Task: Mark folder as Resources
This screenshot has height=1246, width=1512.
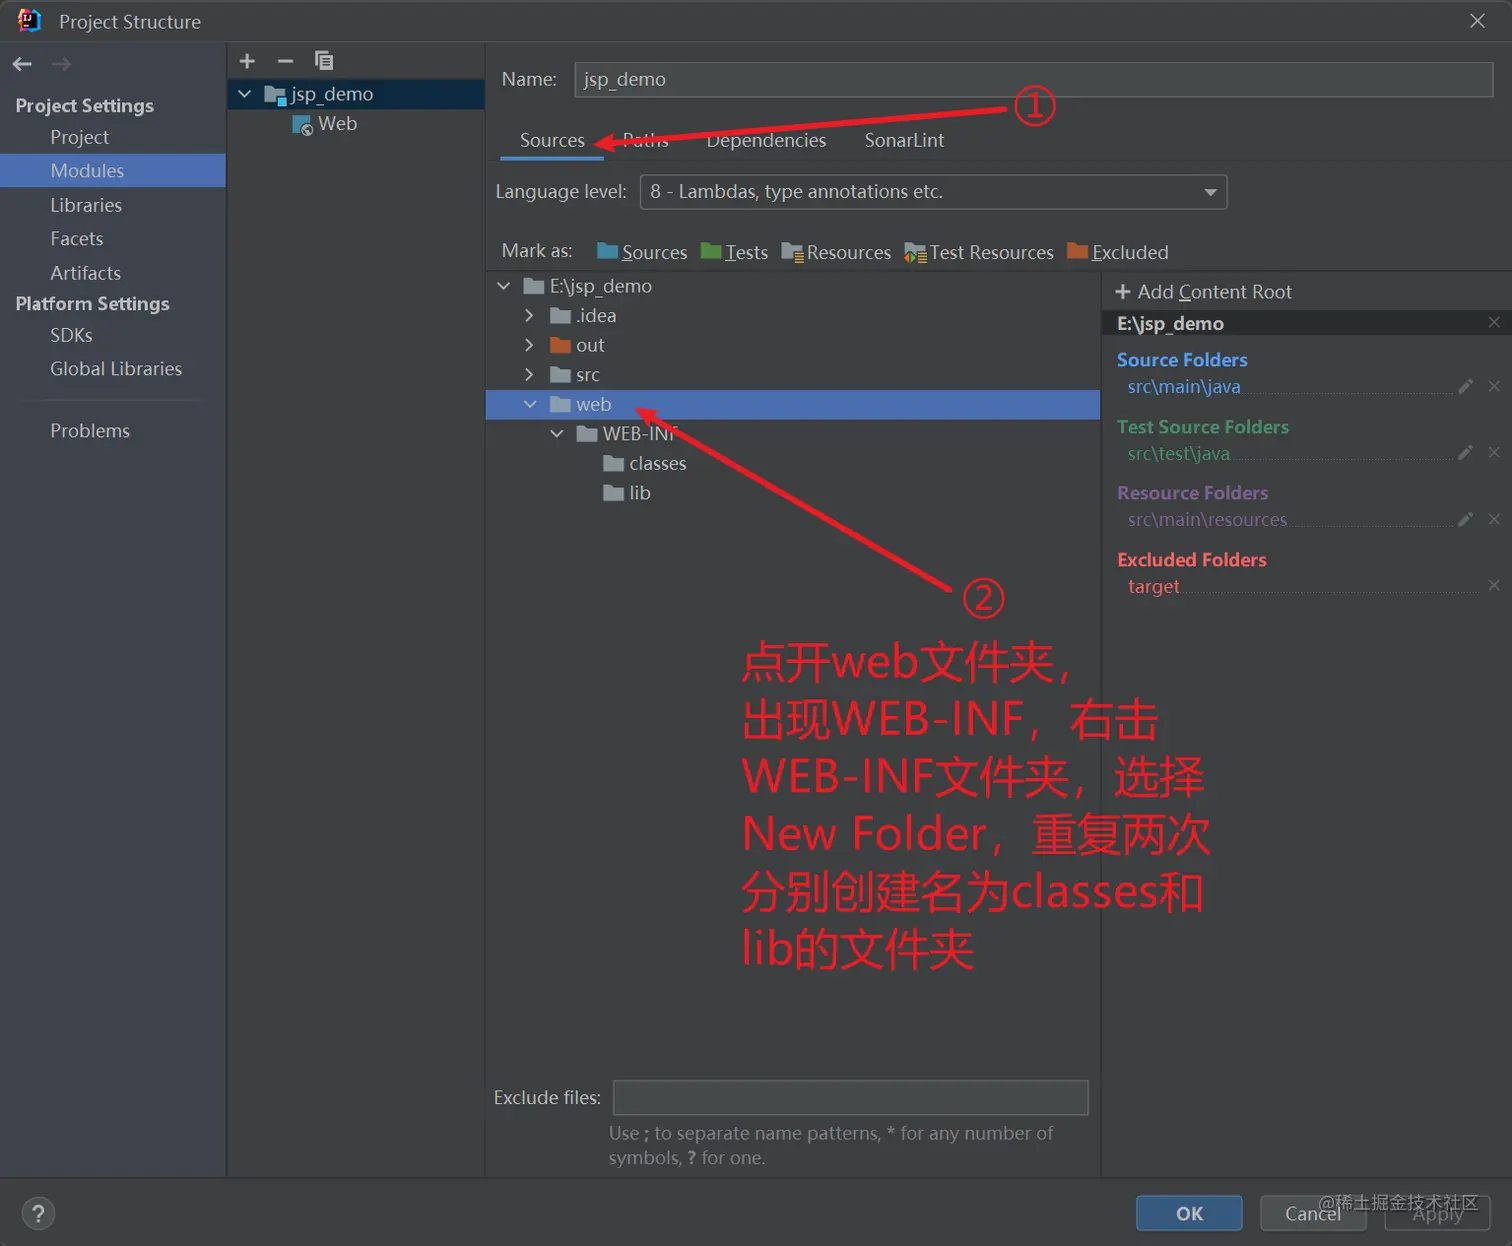Action: pos(836,252)
